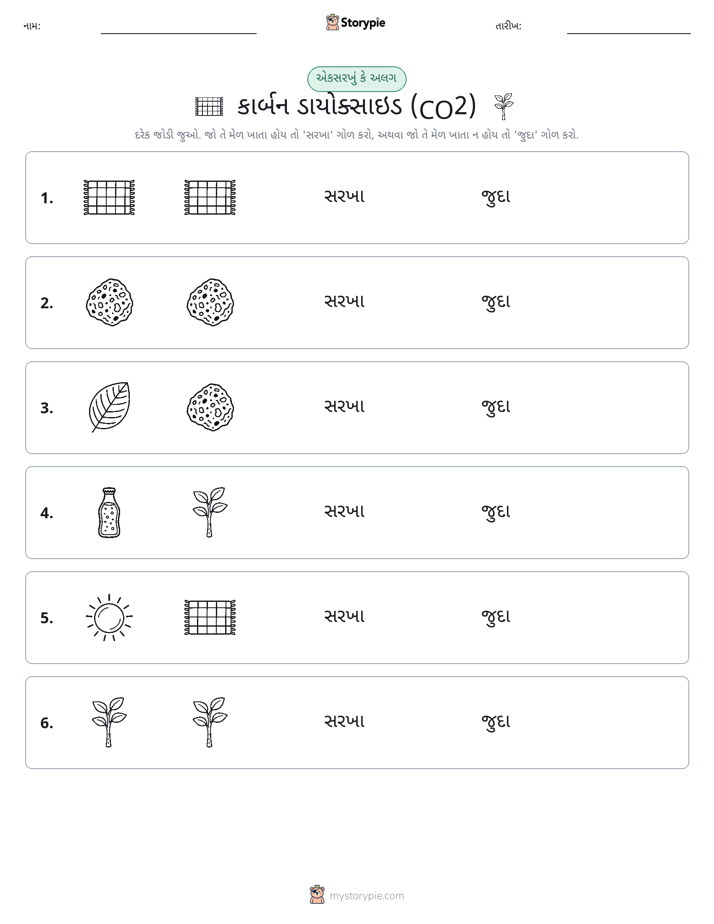Click the first cookie icon in row 2
Viewport: 714px width, 924px height.
pyautogui.click(x=109, y=302)
